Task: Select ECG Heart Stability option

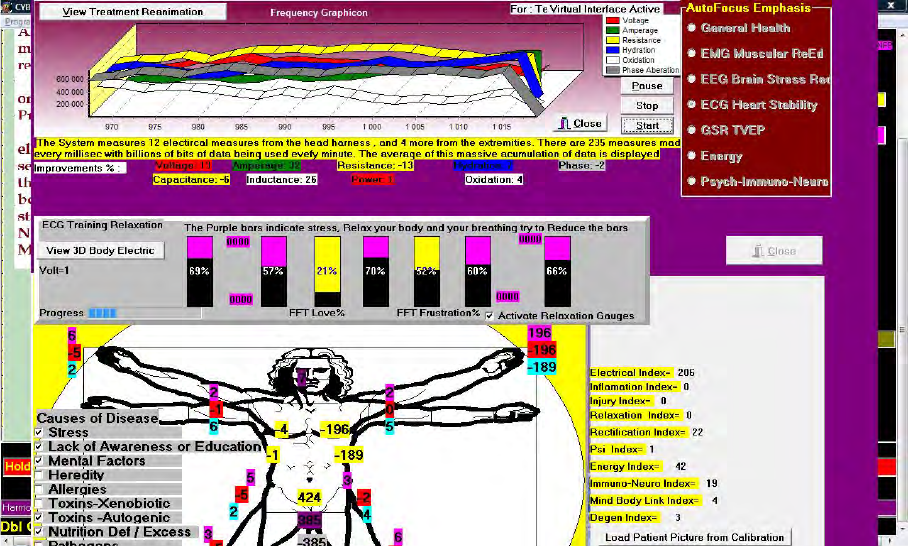Action: coord(752,105)
